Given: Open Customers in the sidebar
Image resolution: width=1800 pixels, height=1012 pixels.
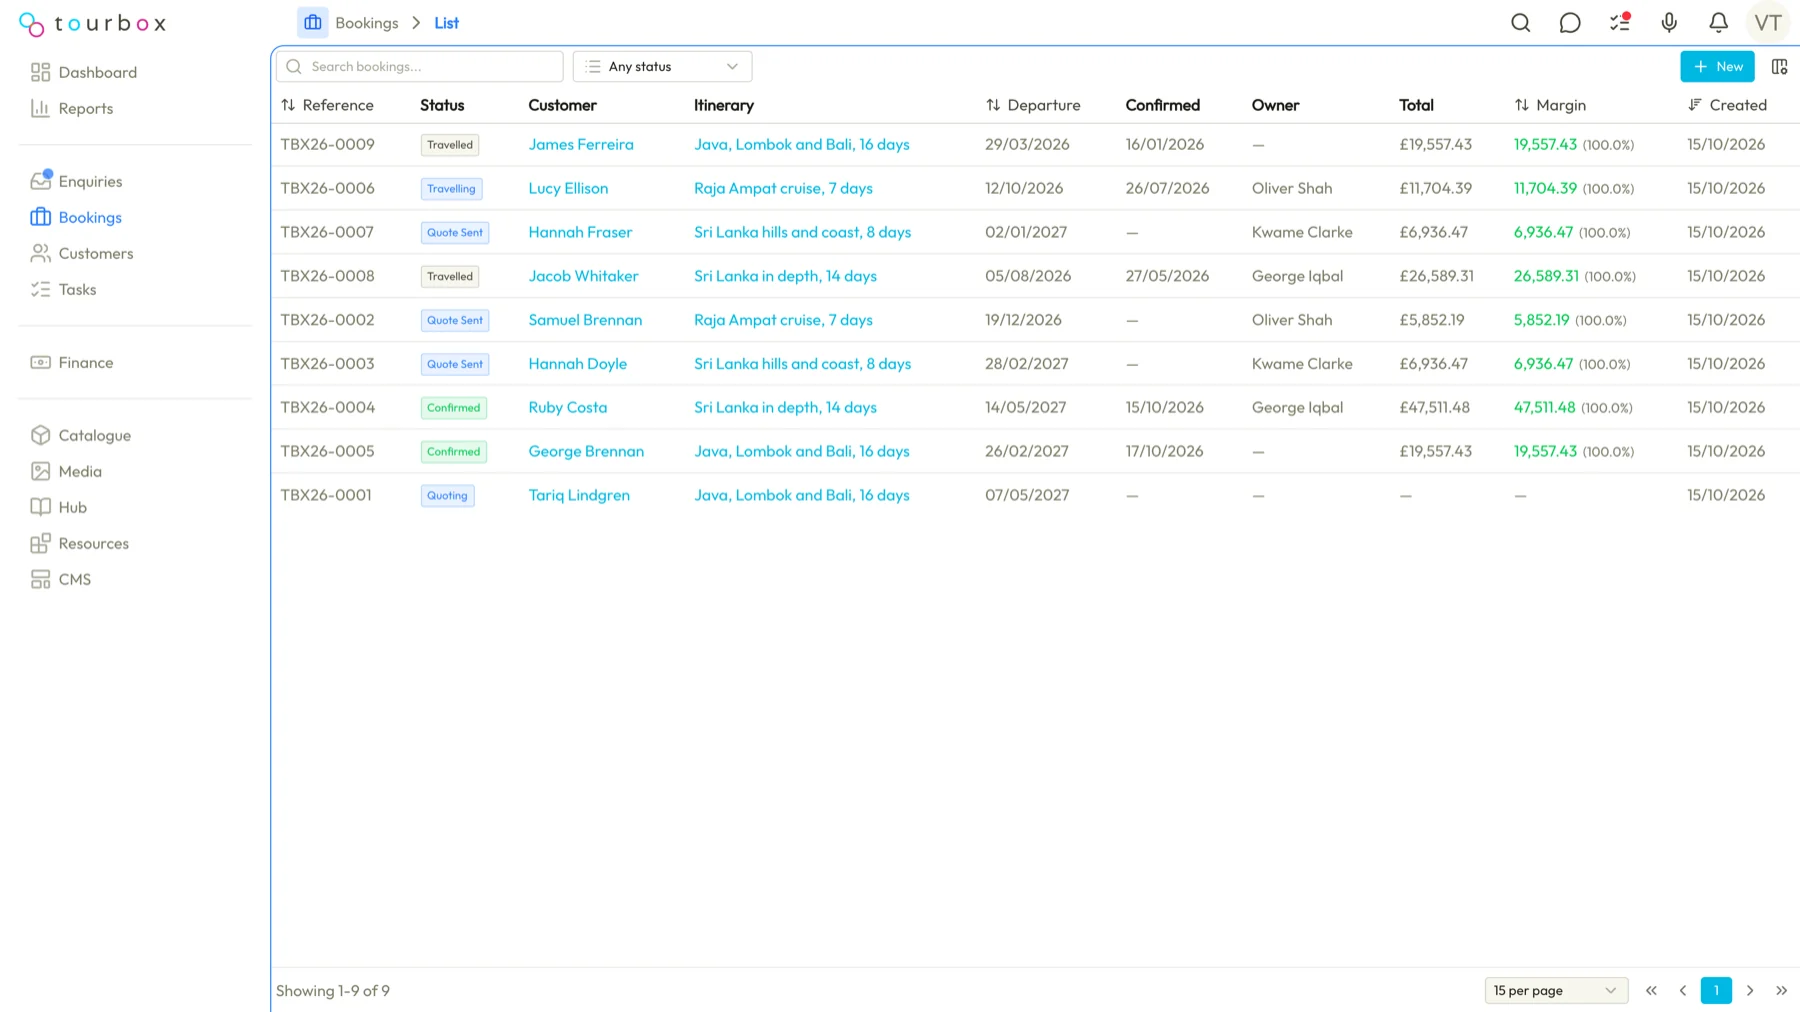Looking at the screenshot, I should [96, 253].
